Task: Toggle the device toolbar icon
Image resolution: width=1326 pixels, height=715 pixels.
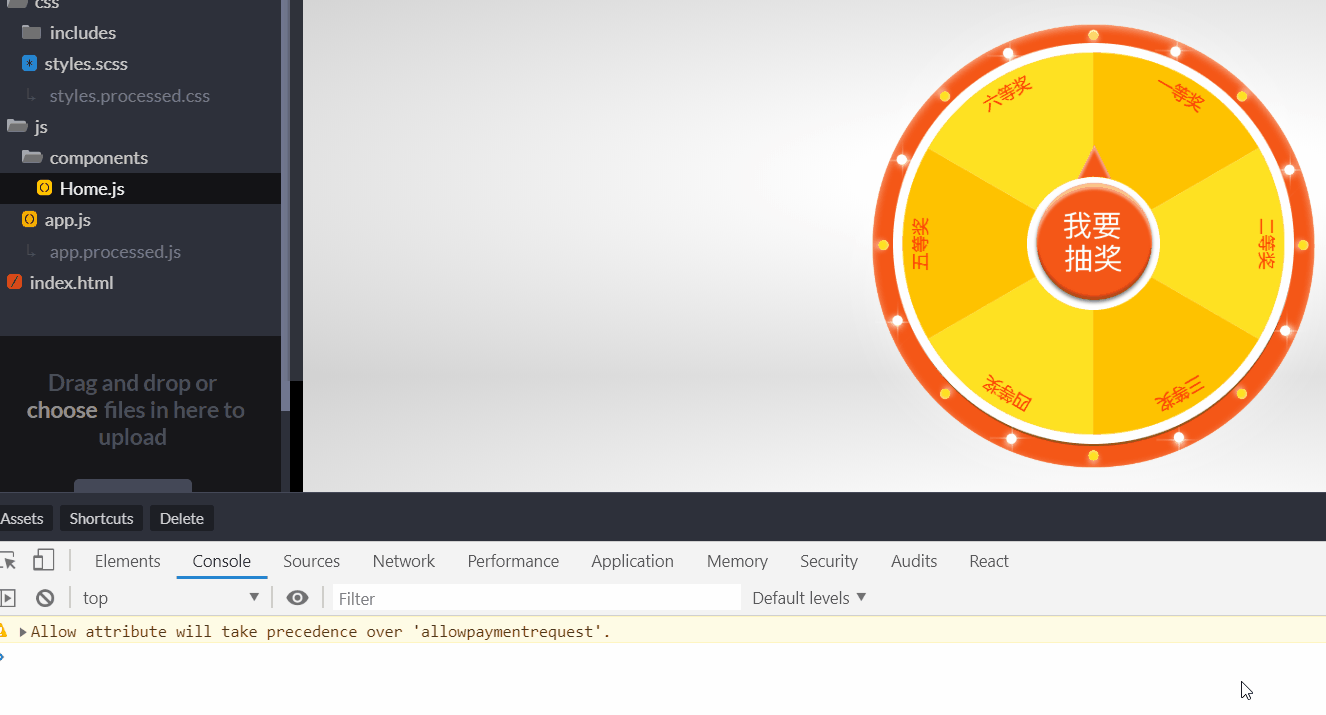Action: pyautogui.click(x=44, y=560)
